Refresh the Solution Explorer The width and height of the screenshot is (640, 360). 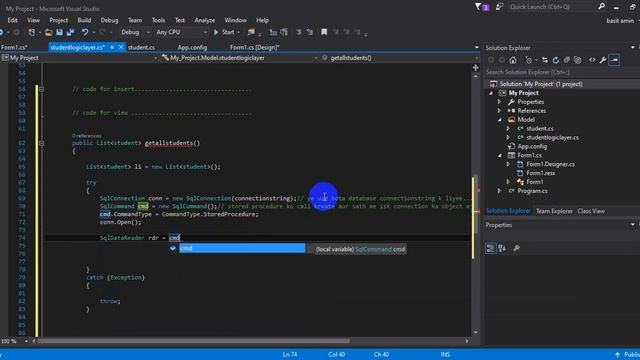click(556, 60)
